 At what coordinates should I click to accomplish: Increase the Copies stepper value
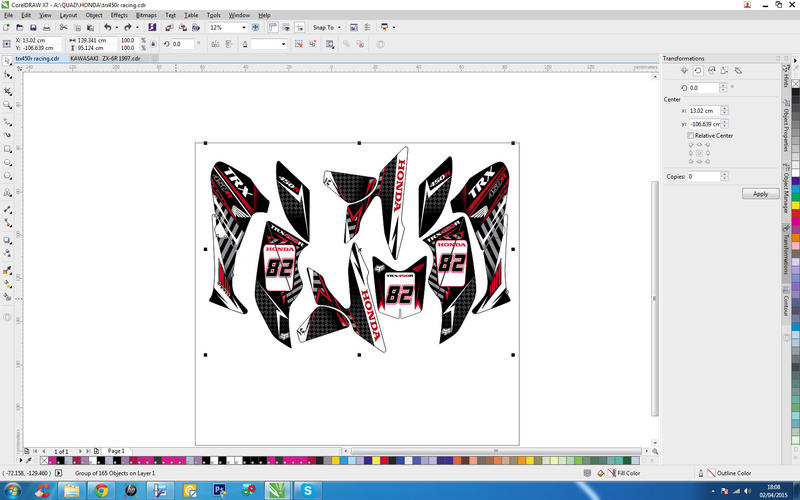point(724,174)
